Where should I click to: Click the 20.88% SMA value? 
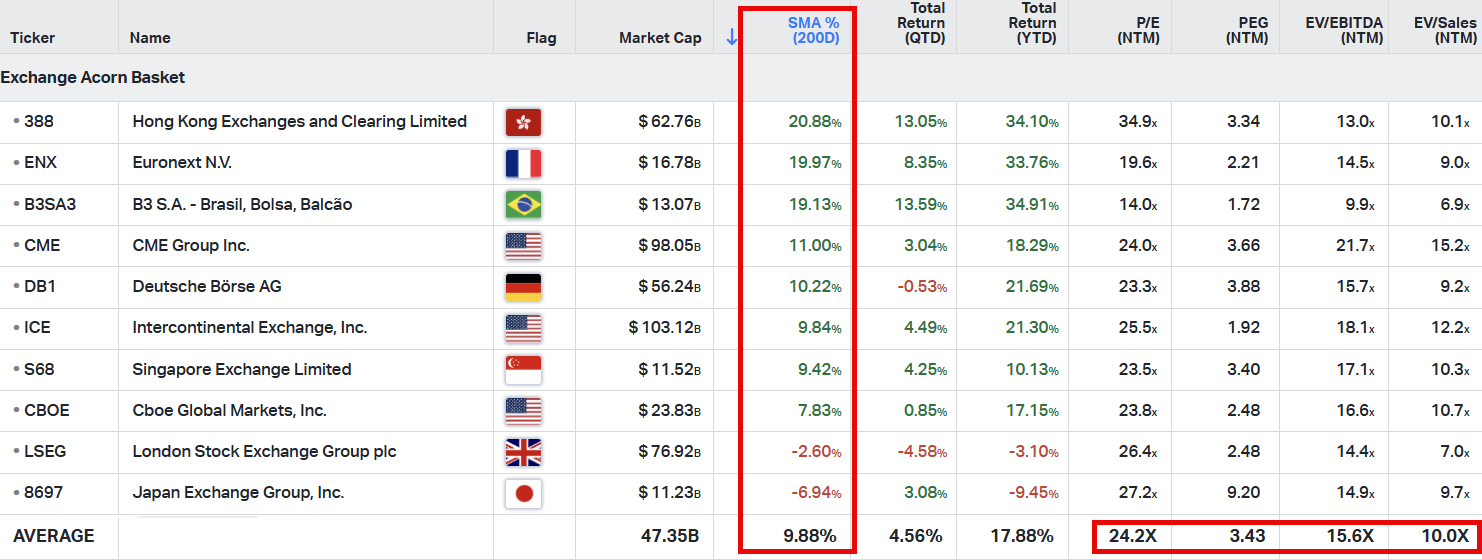[x=815, y=121]
